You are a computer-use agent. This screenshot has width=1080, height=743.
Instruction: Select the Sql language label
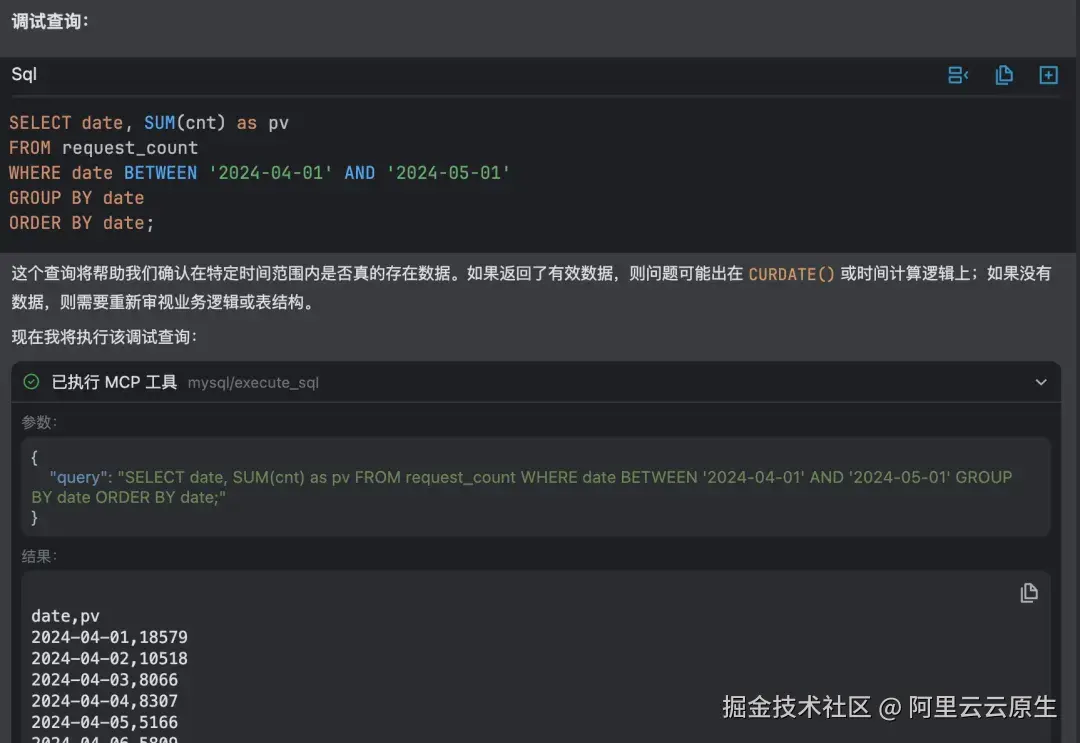point(23,74)
